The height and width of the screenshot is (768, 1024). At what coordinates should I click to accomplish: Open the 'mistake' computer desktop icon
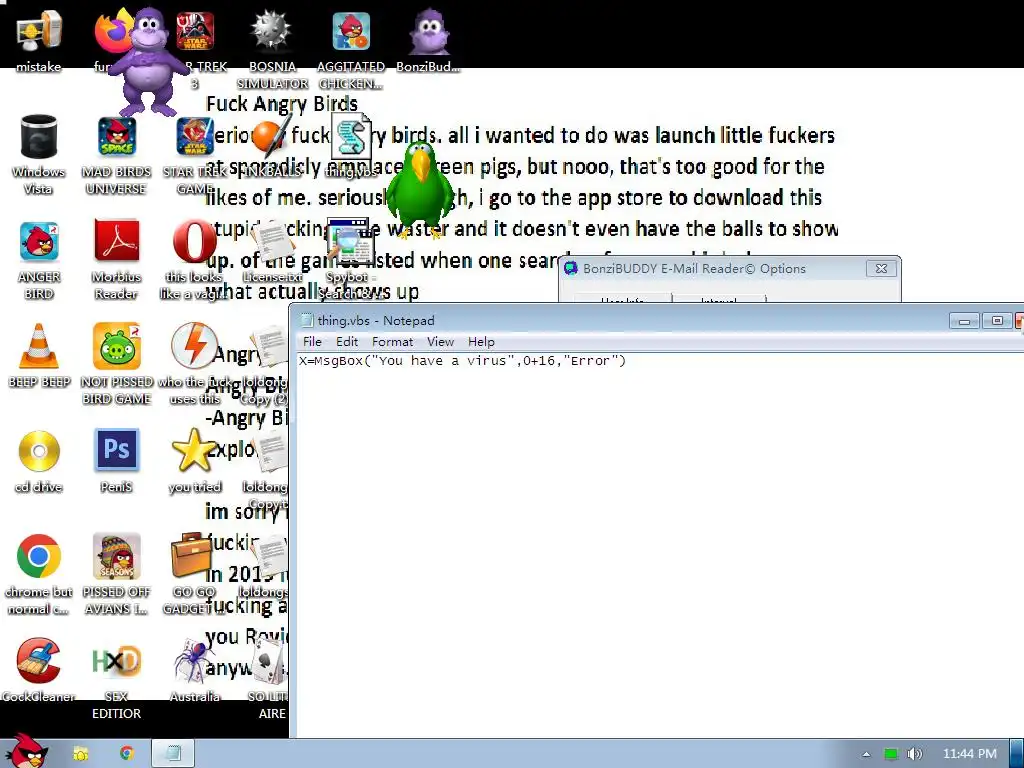[x=39, y=31]
